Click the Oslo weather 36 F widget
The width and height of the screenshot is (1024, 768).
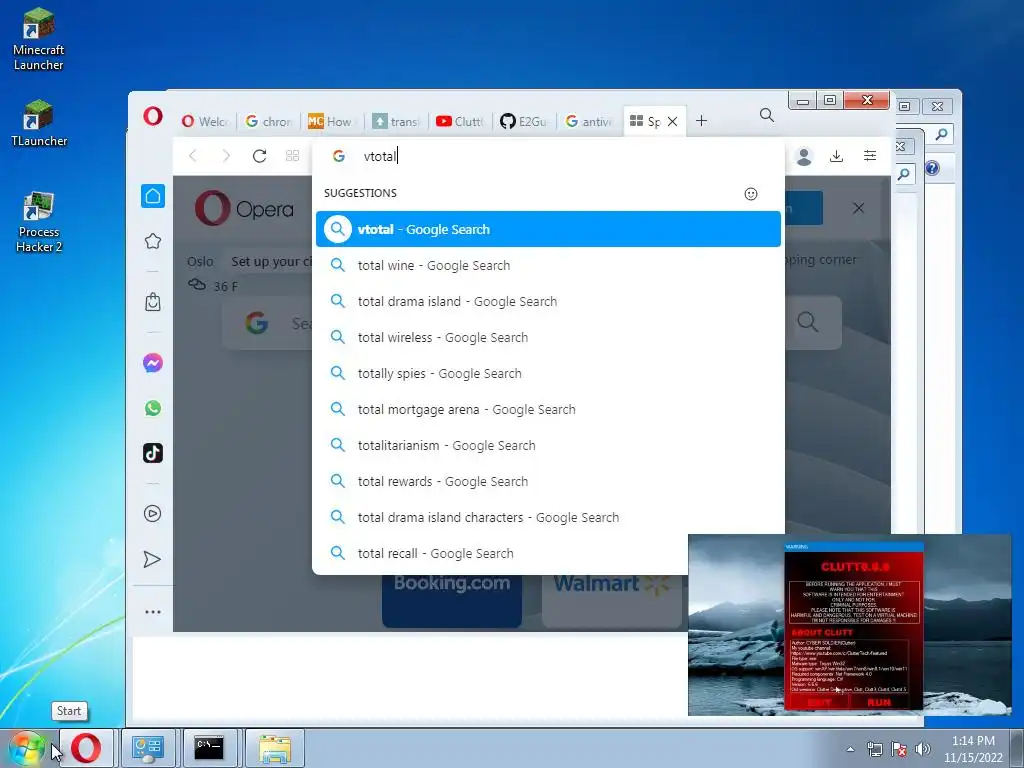(x=213, y=286)
